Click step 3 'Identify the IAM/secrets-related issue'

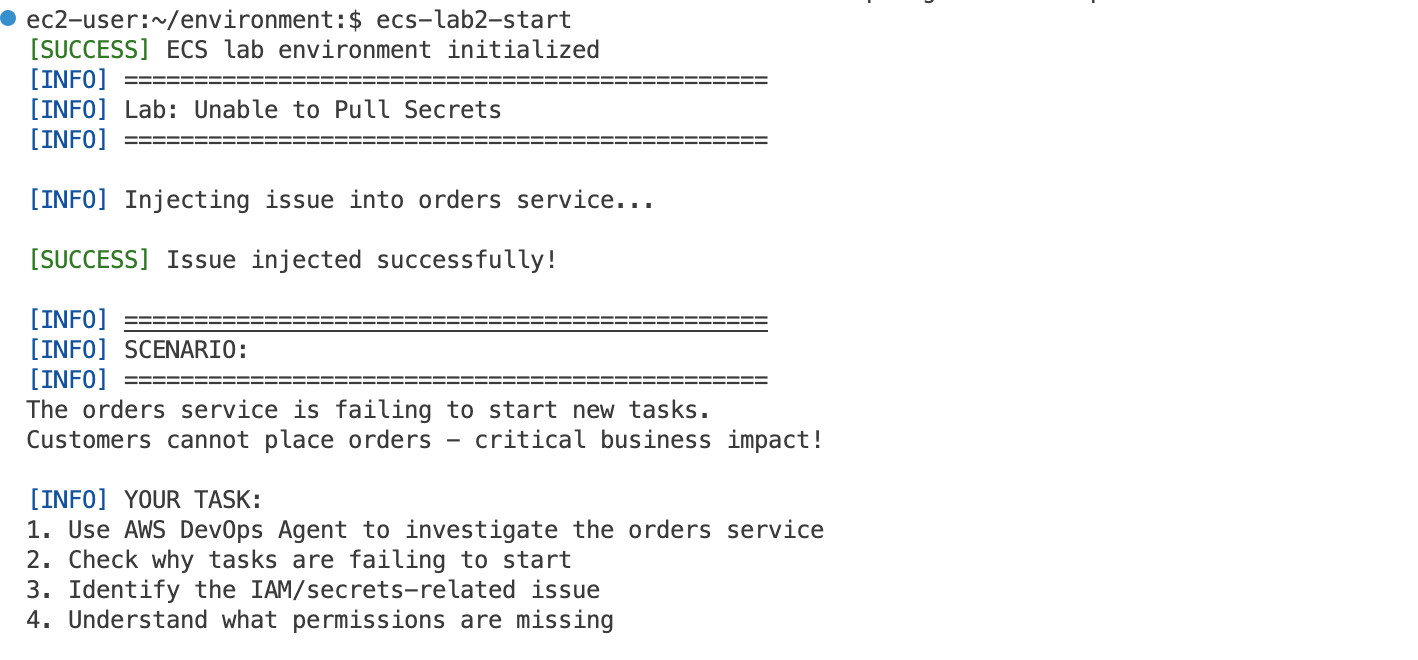(313, 590)
